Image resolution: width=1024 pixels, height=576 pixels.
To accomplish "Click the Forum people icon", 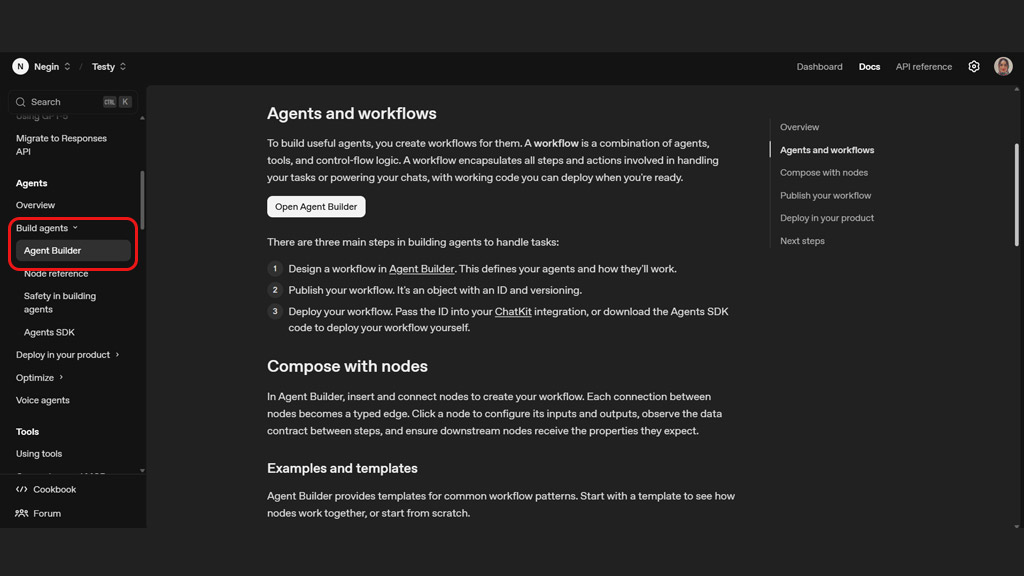I will tap(22, 513).
